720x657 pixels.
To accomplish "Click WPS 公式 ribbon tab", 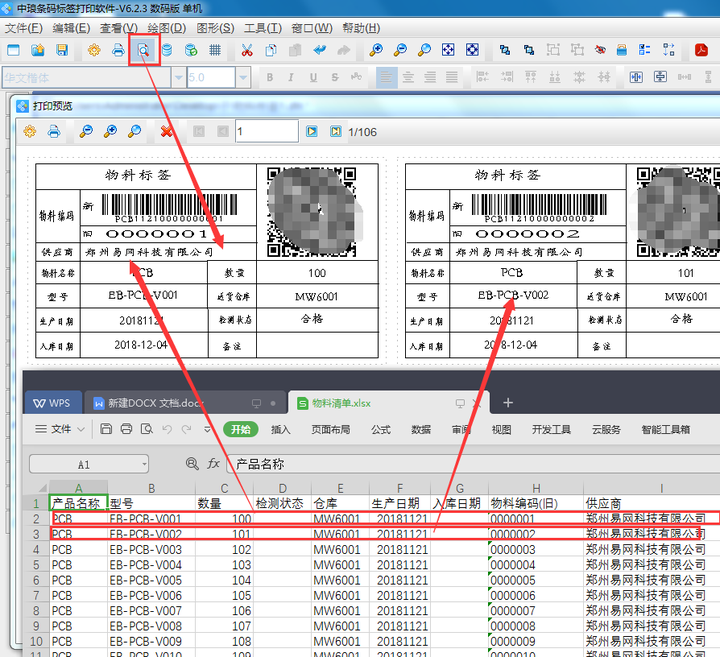I will [381, 429].
